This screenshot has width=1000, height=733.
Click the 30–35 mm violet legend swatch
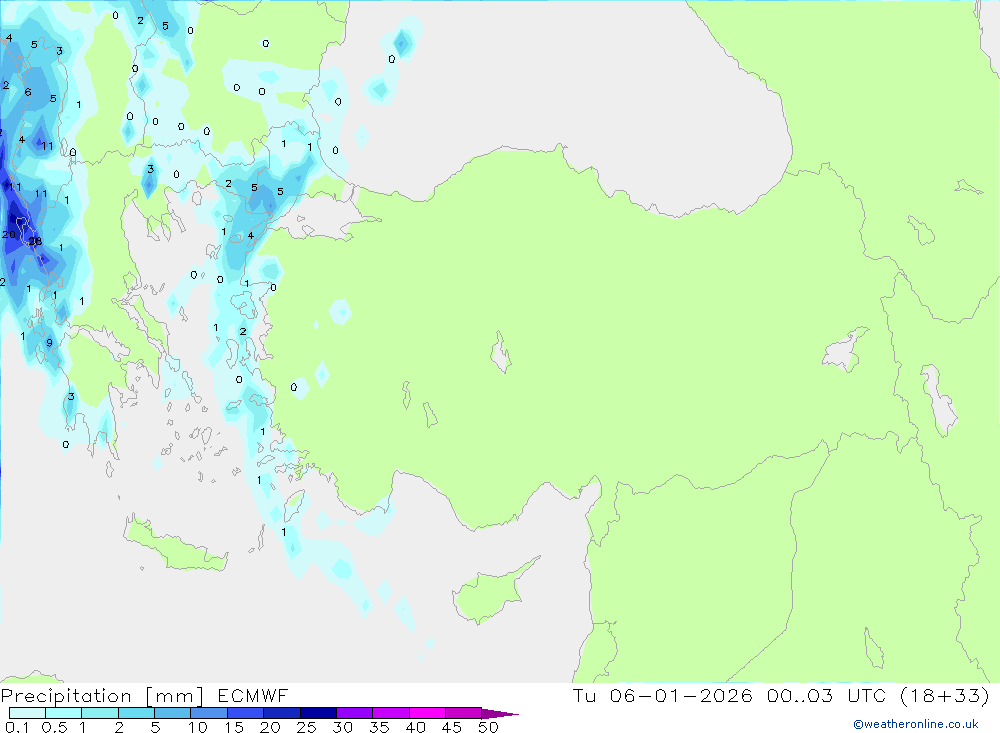click(x=355, y=713)
